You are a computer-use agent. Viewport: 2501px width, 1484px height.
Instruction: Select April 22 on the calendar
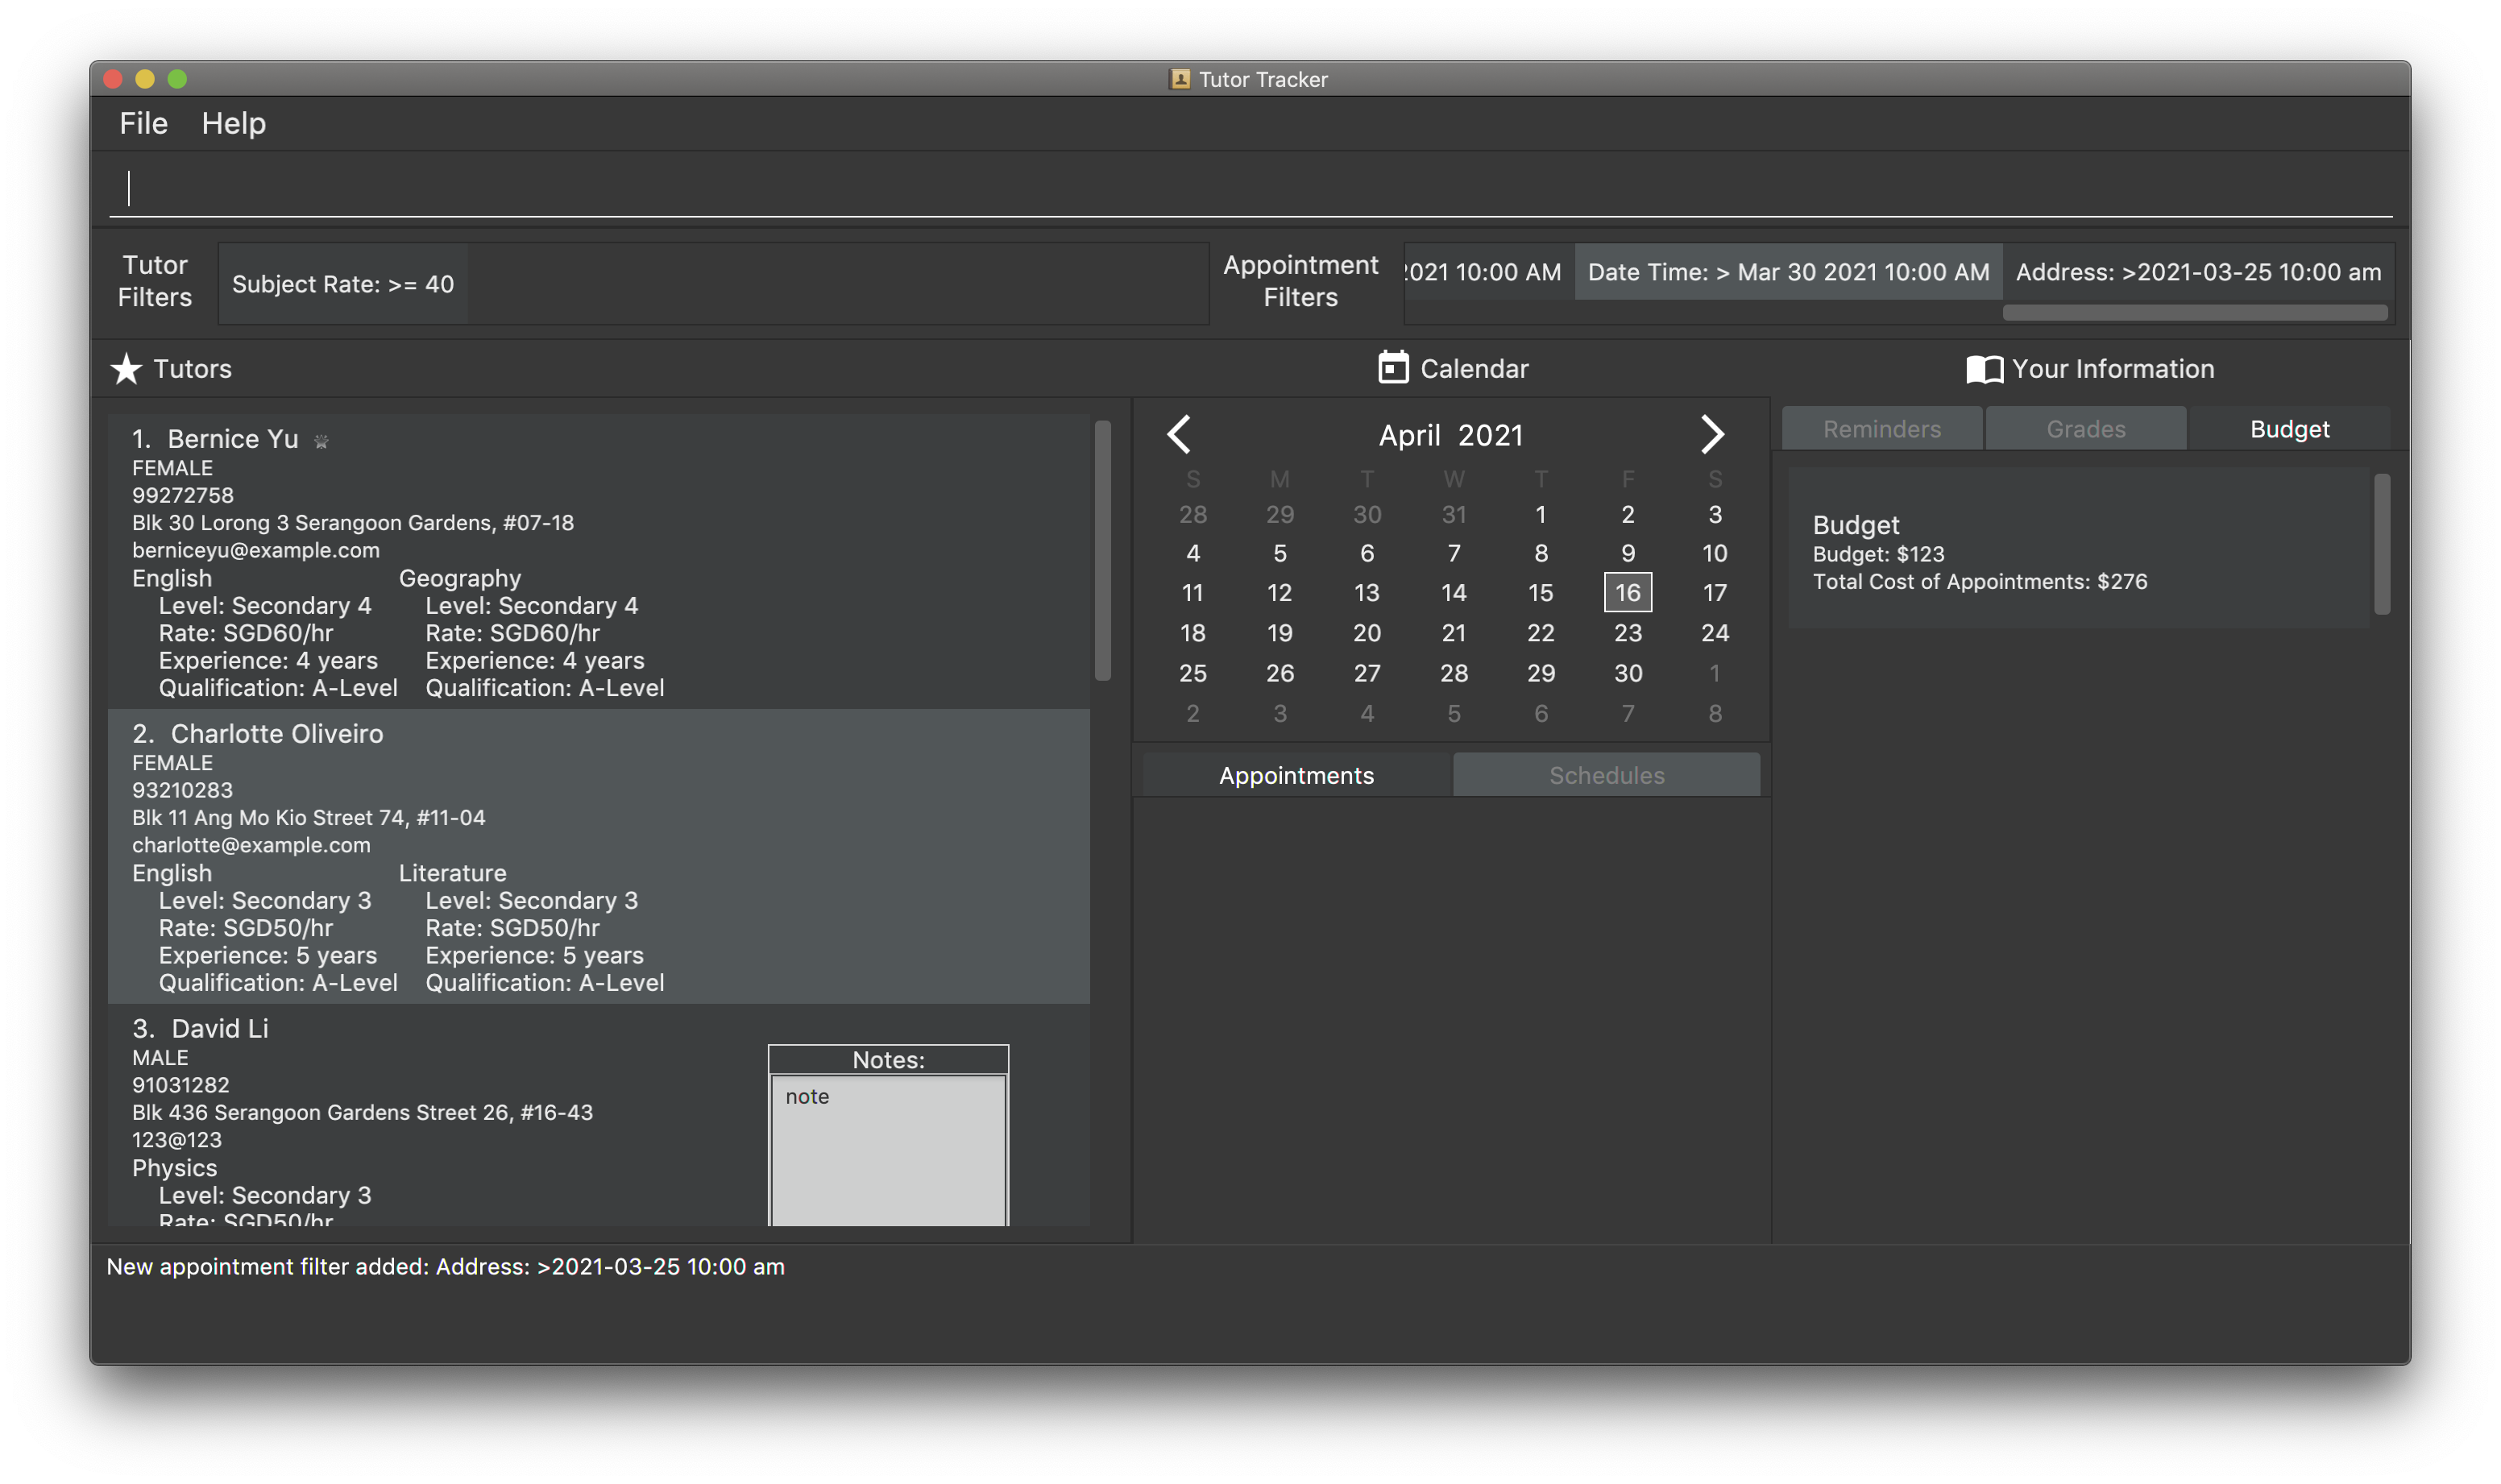tap(1540, 633)
